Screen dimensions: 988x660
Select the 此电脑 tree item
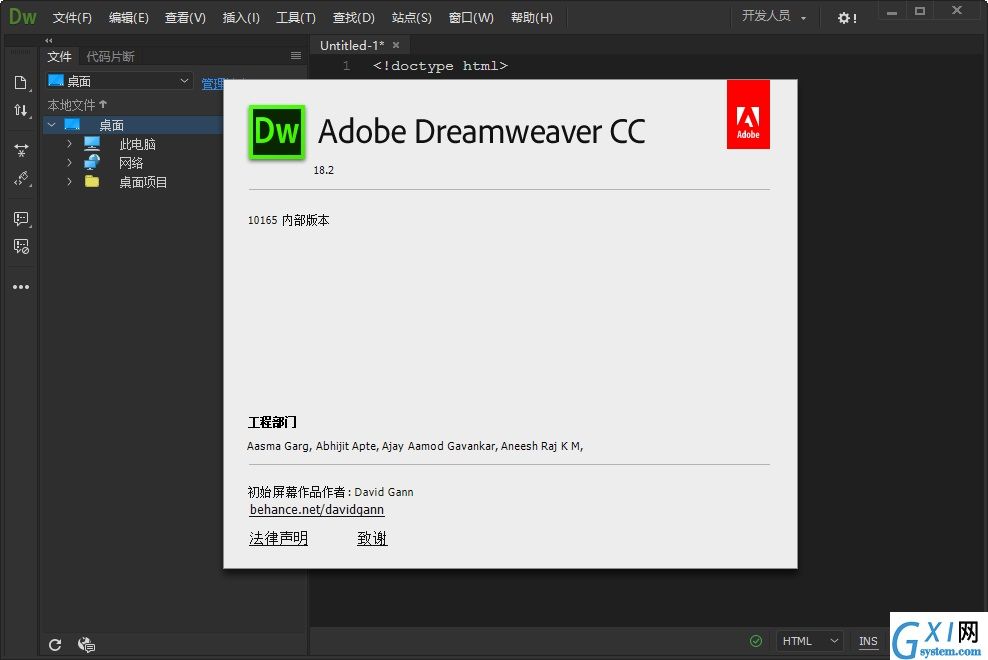(x=137, y=144)
